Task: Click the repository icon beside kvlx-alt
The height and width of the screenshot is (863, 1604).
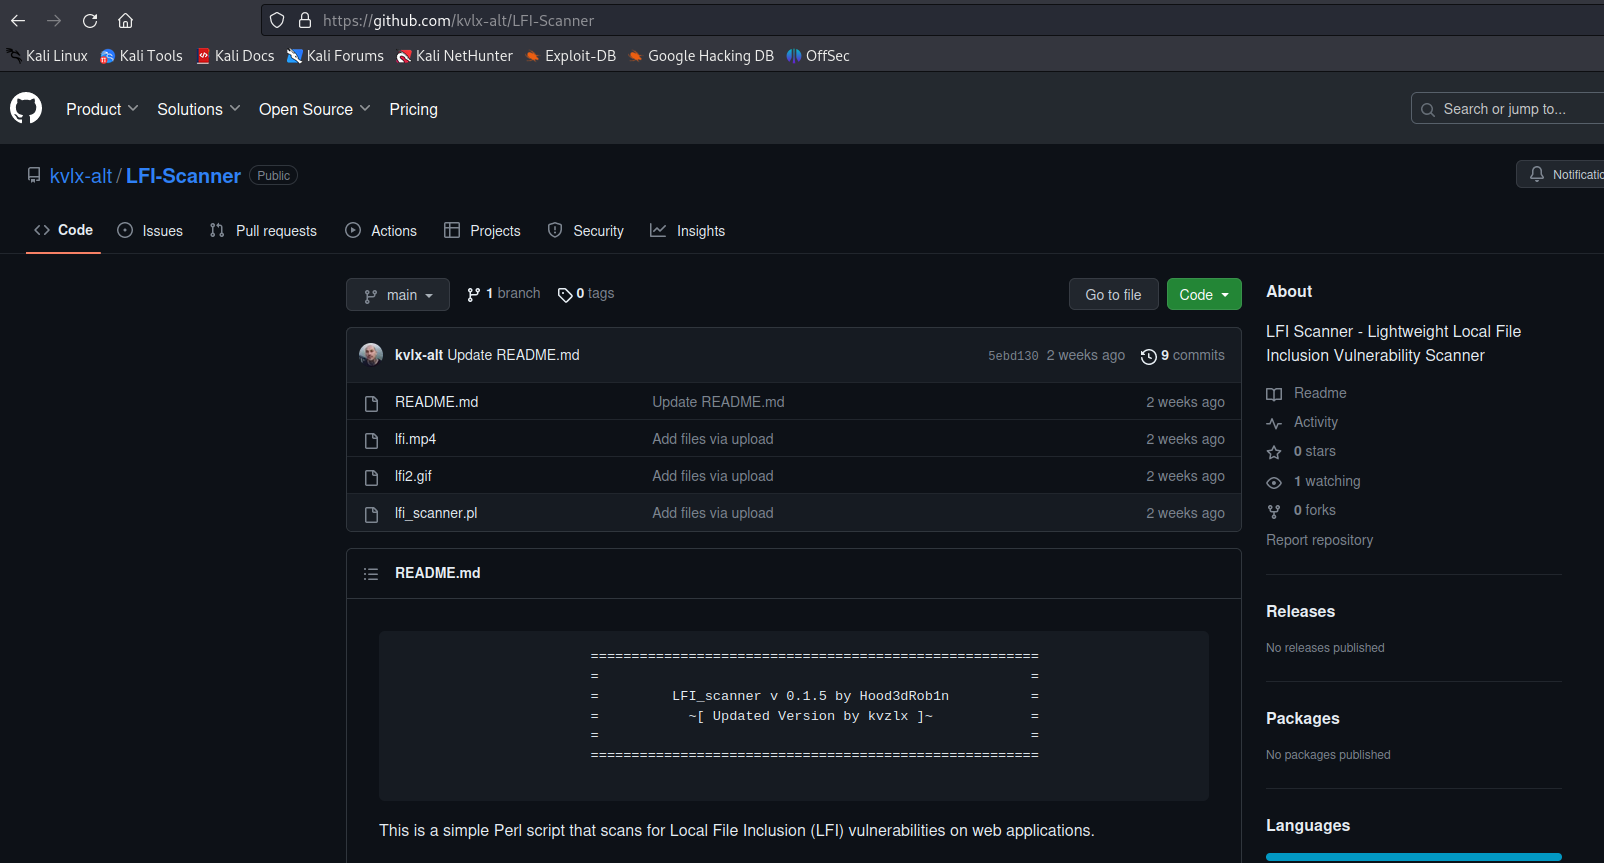Action: (34, 175)
